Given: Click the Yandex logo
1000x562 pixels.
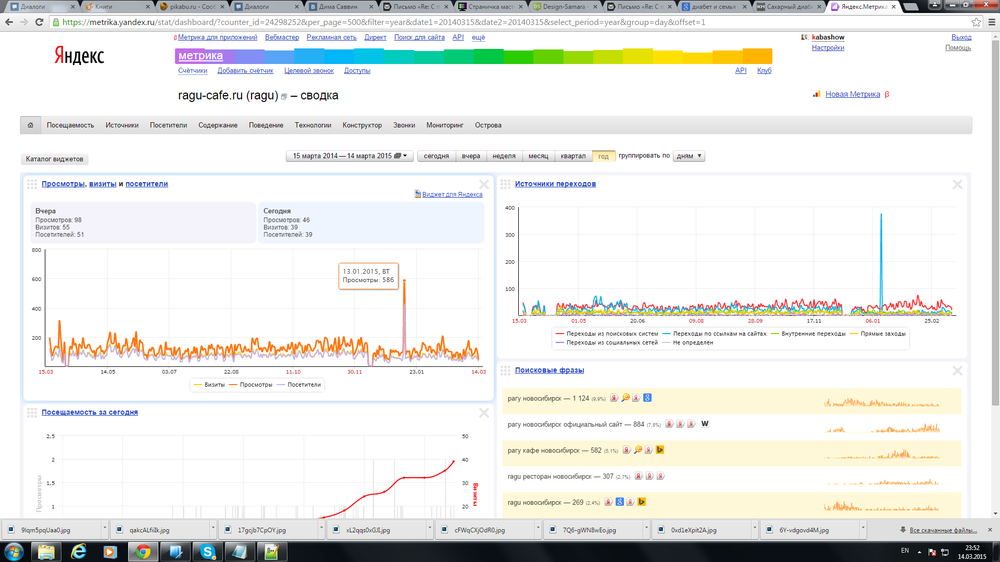Looking at the screenshot, I should [x=78, y=56].
